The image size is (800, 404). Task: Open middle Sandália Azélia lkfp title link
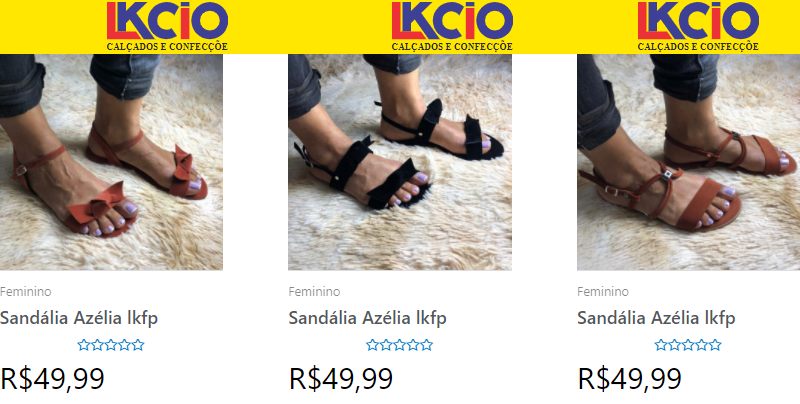pyautogui.click(x=367, y=318)
